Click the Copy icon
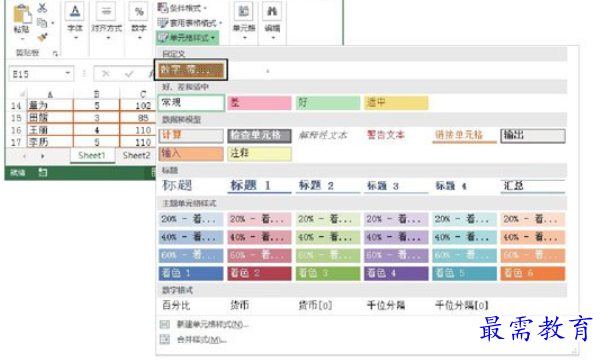 pyautogui.click(x=42, y=23)
